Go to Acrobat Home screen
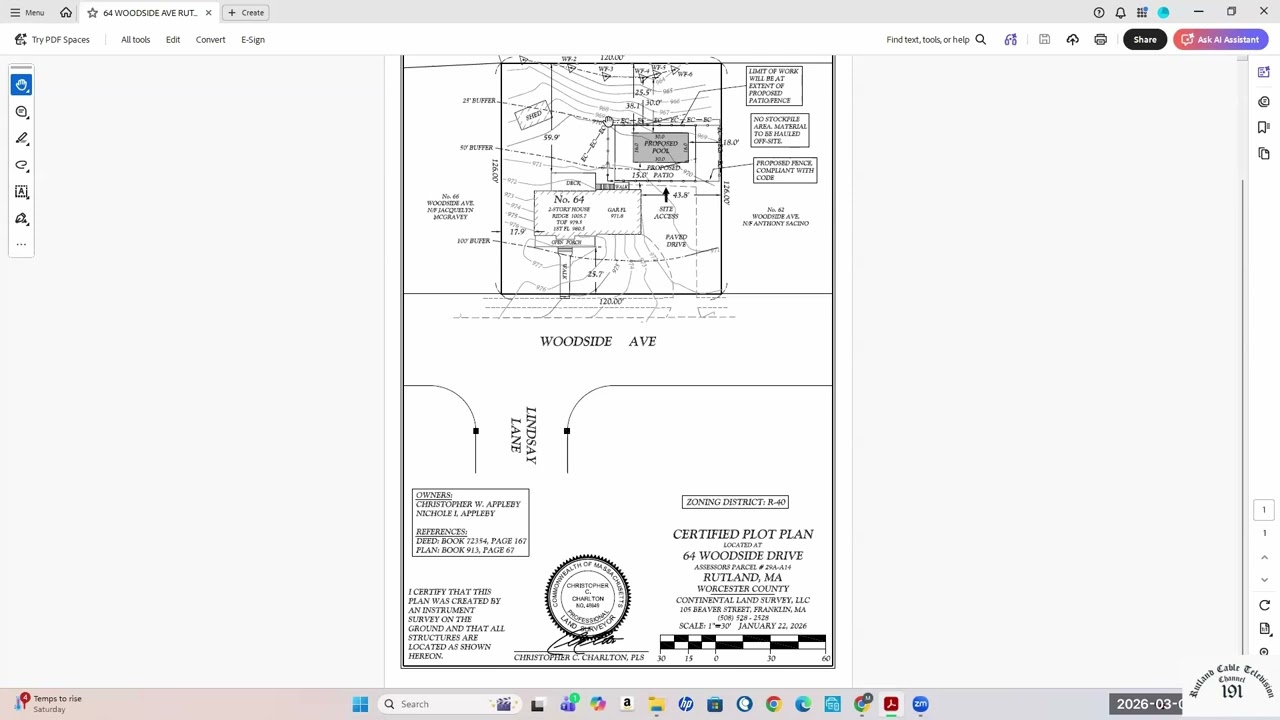 click(x=66, y=13)
